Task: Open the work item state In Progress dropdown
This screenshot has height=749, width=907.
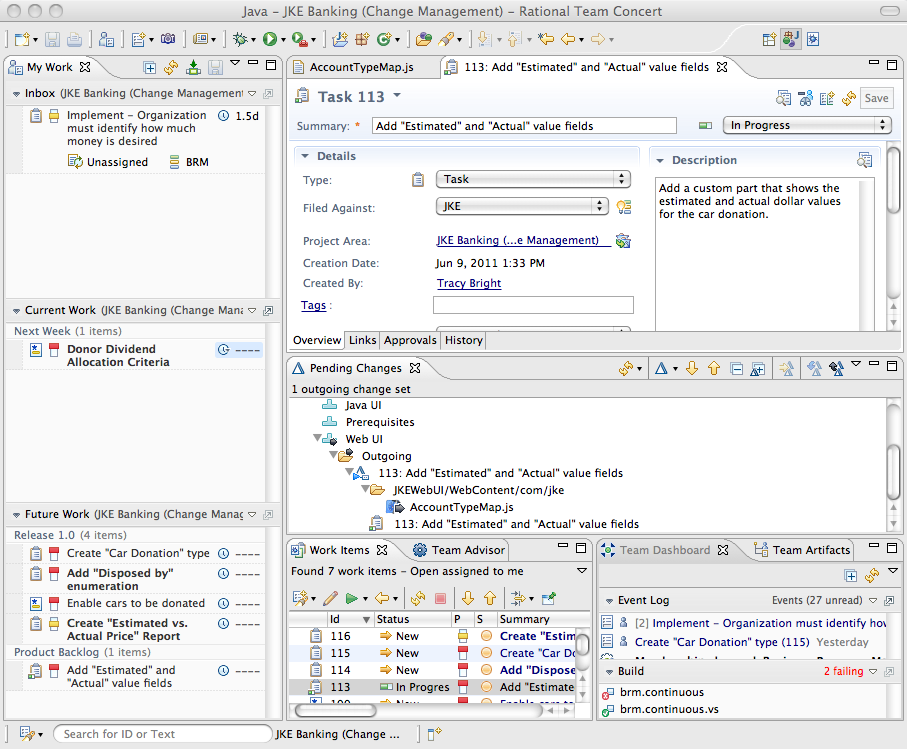Action: pyautogui.click(x=807, y=125)
